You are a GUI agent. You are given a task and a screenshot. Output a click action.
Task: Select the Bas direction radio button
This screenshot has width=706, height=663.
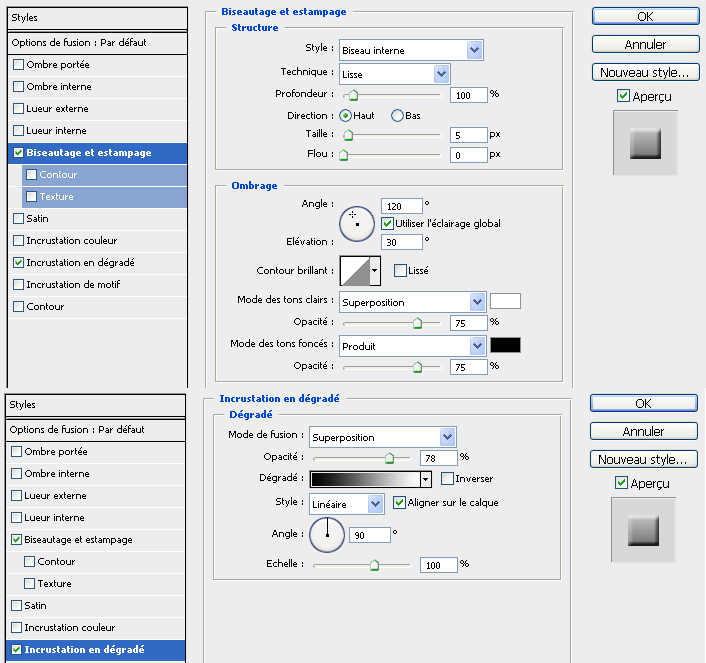[397, 116]
